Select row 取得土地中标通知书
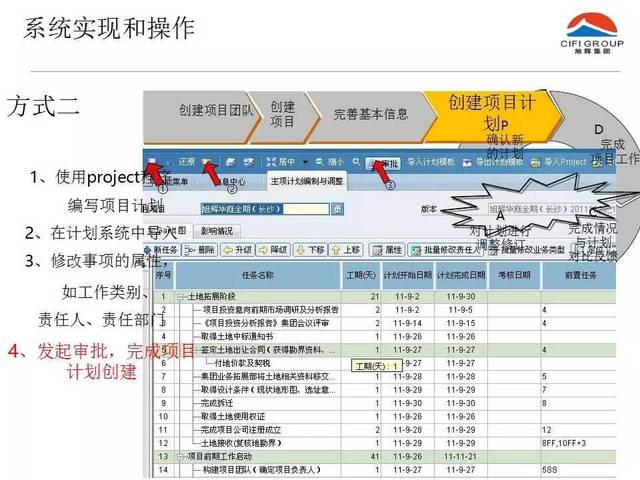Screen dimensions: 640x480 point(384,337)
